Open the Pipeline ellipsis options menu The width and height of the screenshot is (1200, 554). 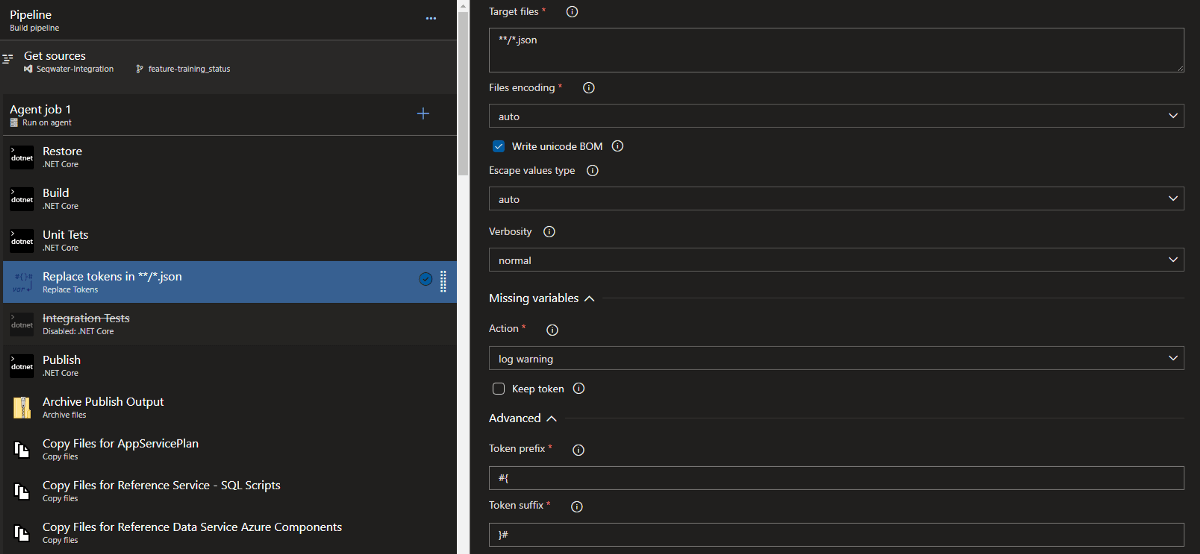click(431, 19)
